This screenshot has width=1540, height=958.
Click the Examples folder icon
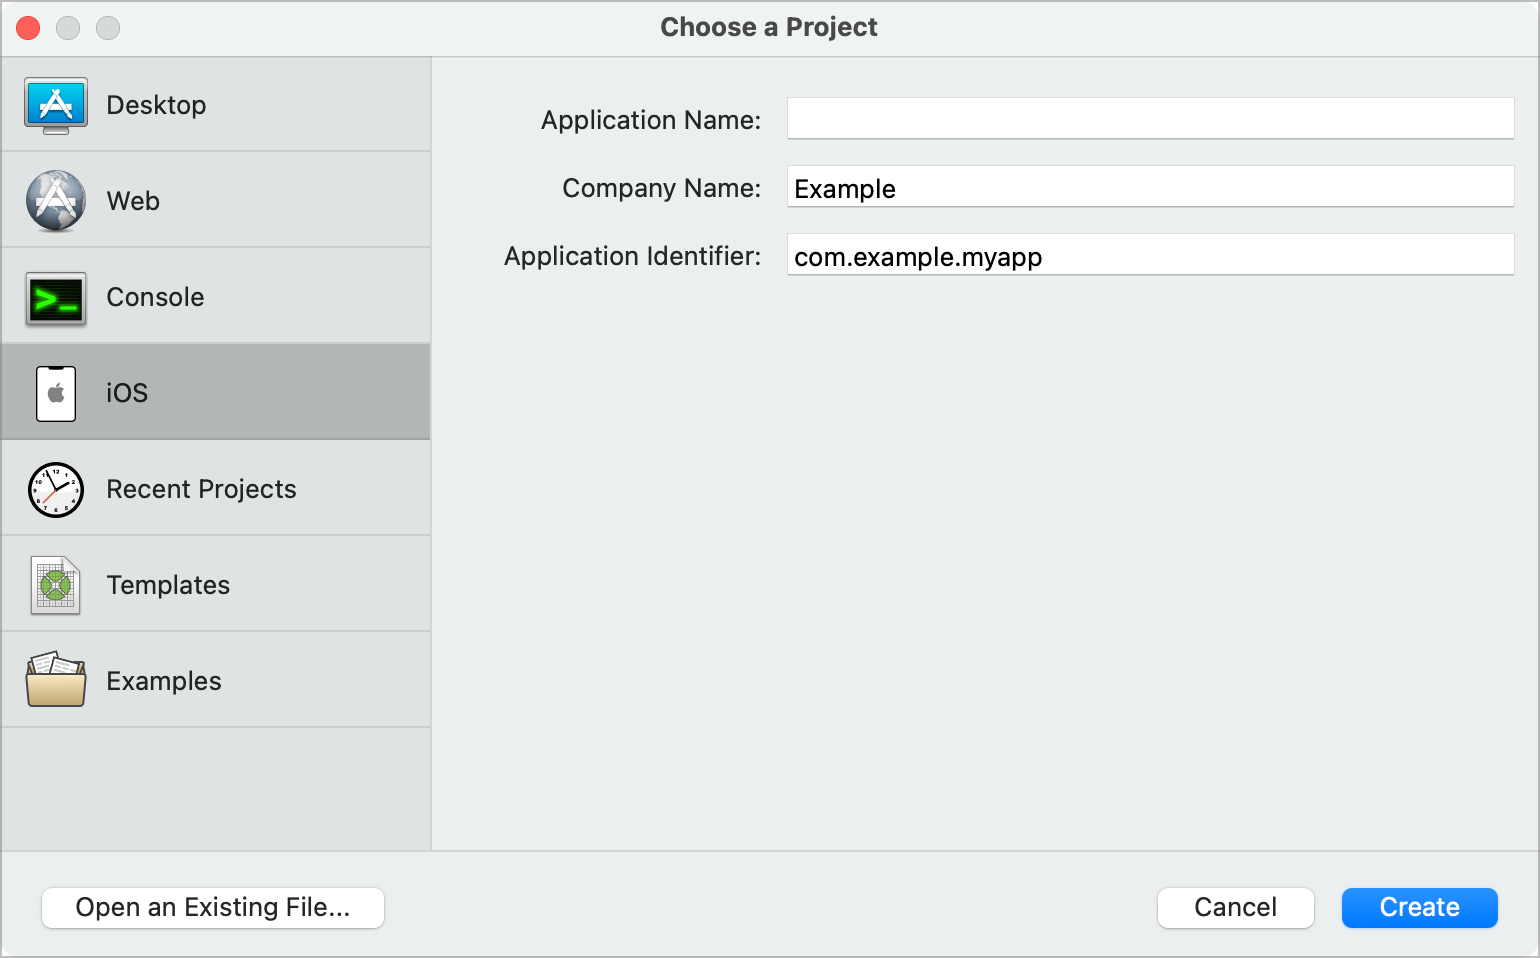point(56,680)
